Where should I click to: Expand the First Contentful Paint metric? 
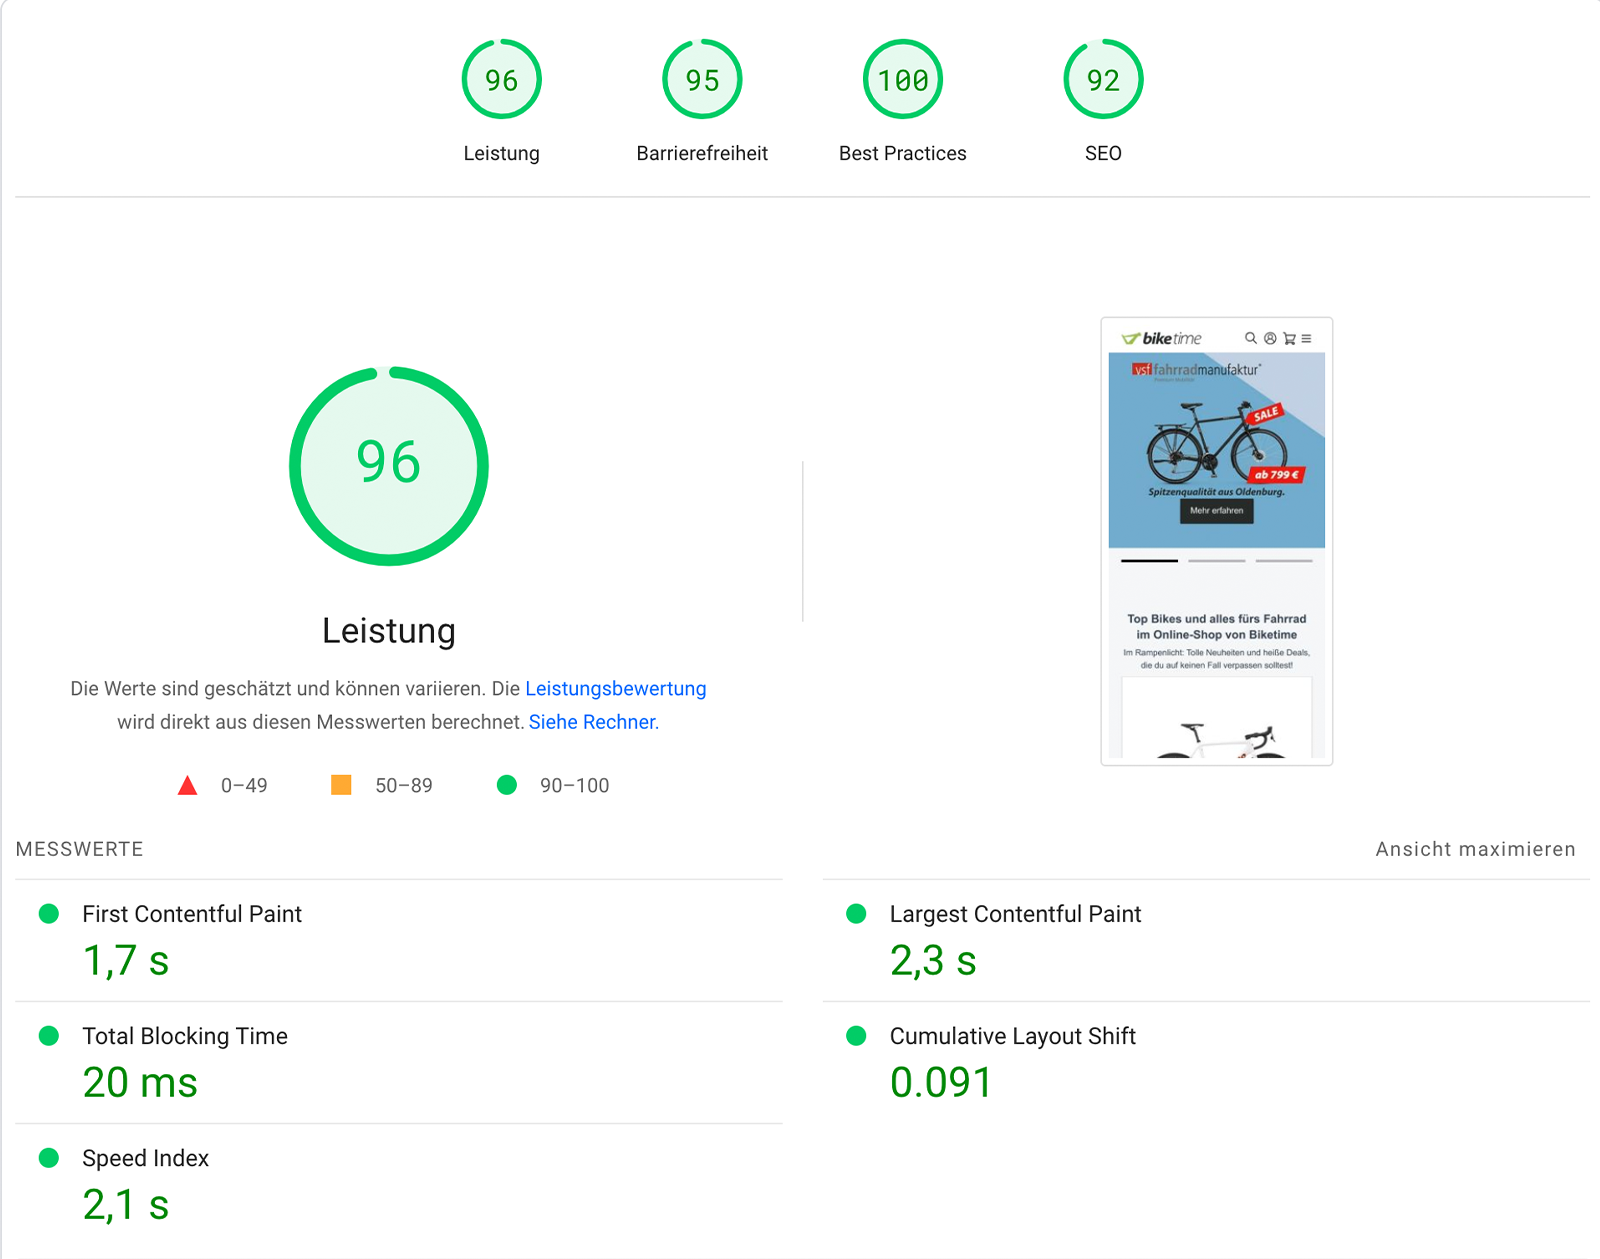192,914
